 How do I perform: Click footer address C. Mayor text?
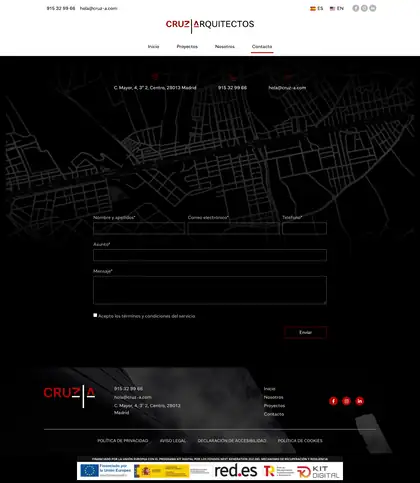[147, 409]
